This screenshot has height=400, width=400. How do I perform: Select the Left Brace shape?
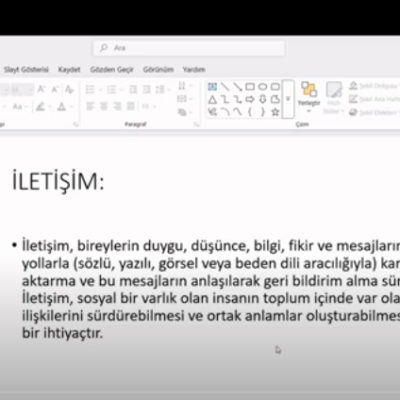[250, 112]
